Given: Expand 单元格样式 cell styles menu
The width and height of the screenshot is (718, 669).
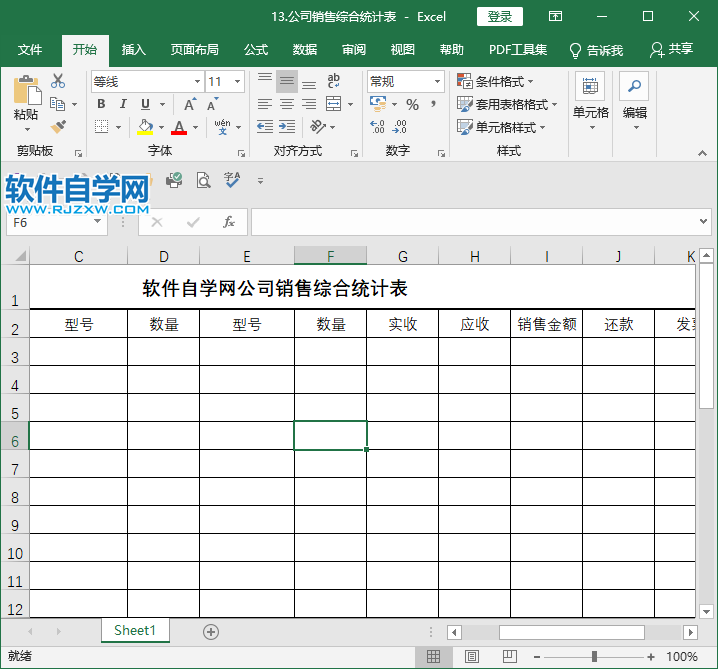Looking at the screenshot, I should click(x=501, y=127).
